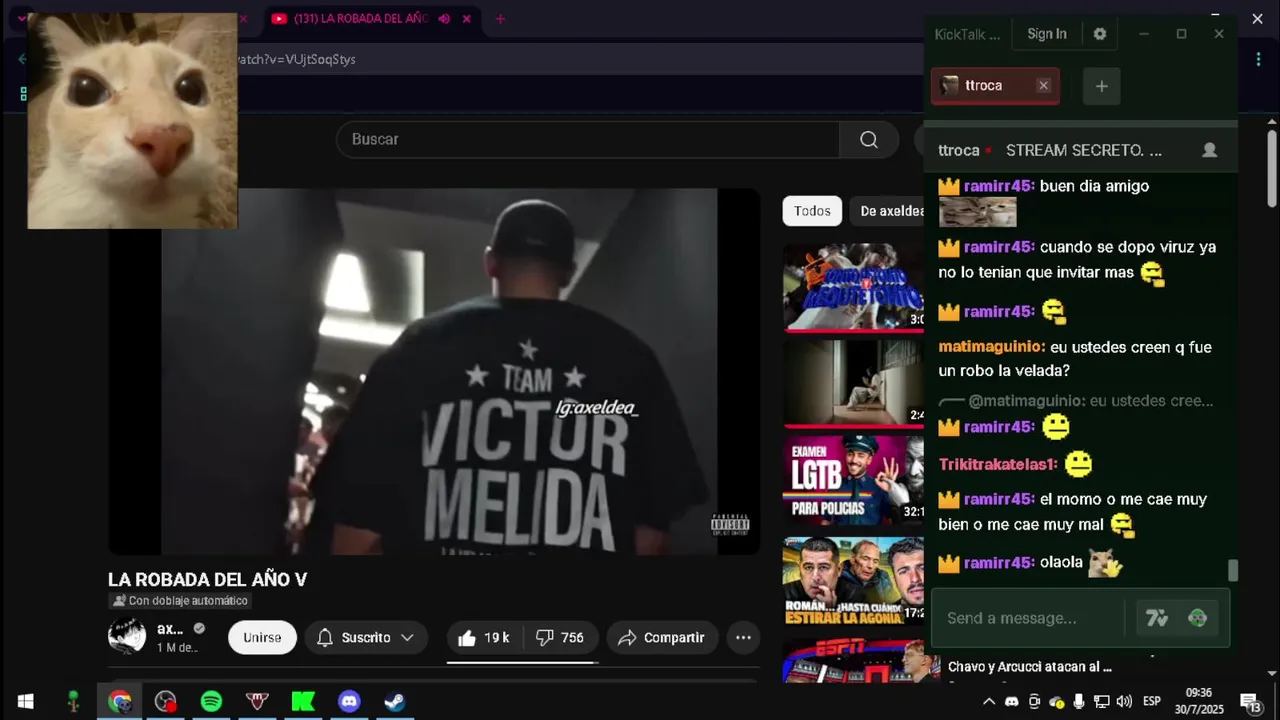Open the Chrome three-dot menu
The height and width of the screenshot is (720, 1280).
[1258, 60]
